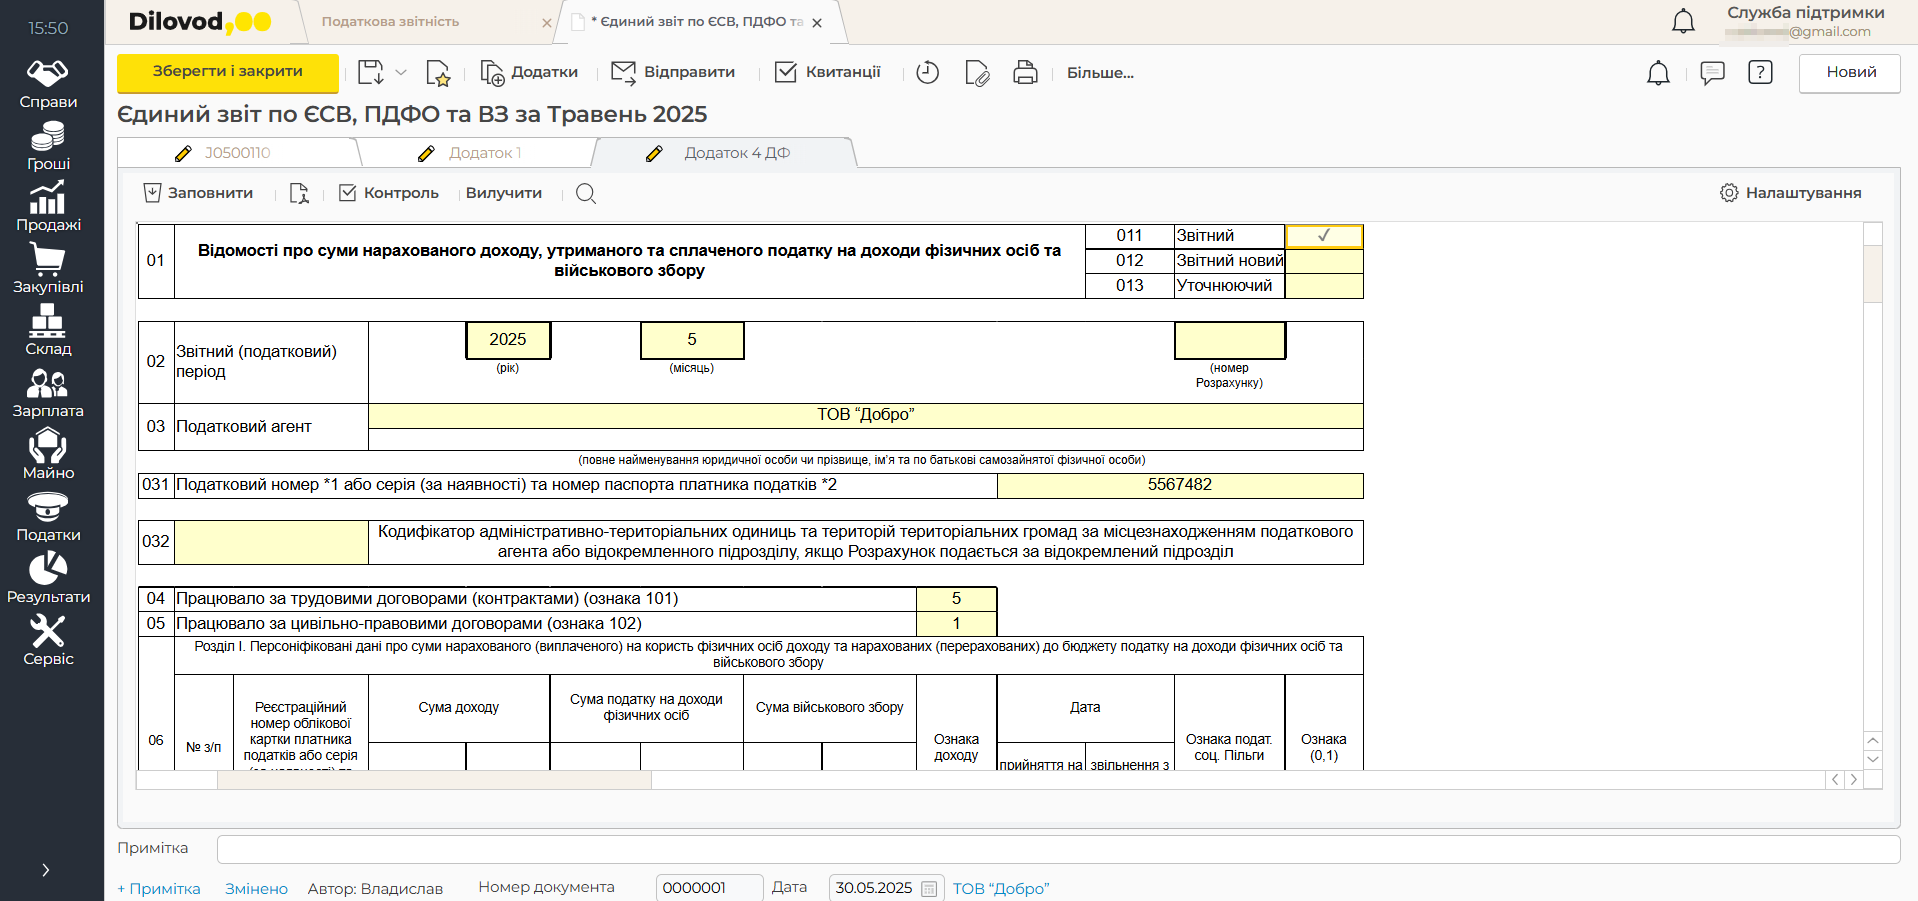Screen dimensions: 1918x901
Task: Open the chat messages icon
Action: (1712, 73)
